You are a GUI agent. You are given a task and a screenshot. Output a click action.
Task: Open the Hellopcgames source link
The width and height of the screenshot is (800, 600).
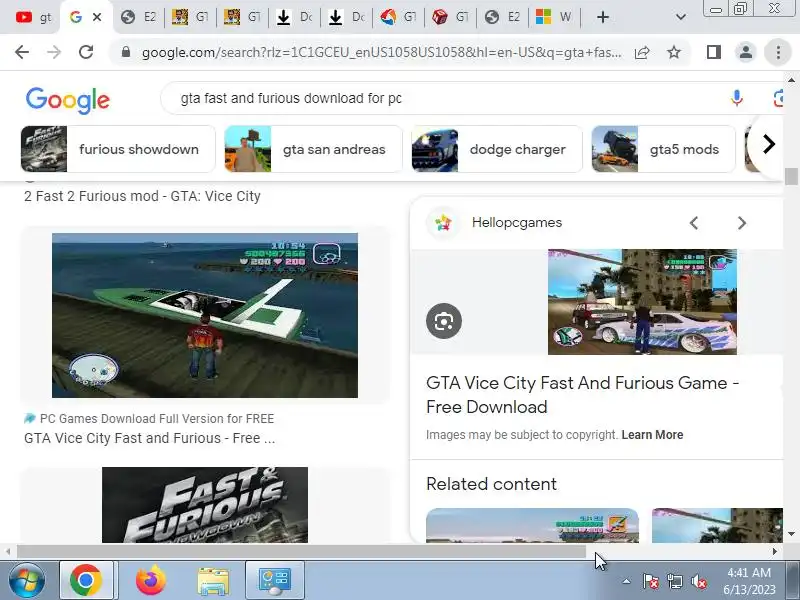coord(516,222)
